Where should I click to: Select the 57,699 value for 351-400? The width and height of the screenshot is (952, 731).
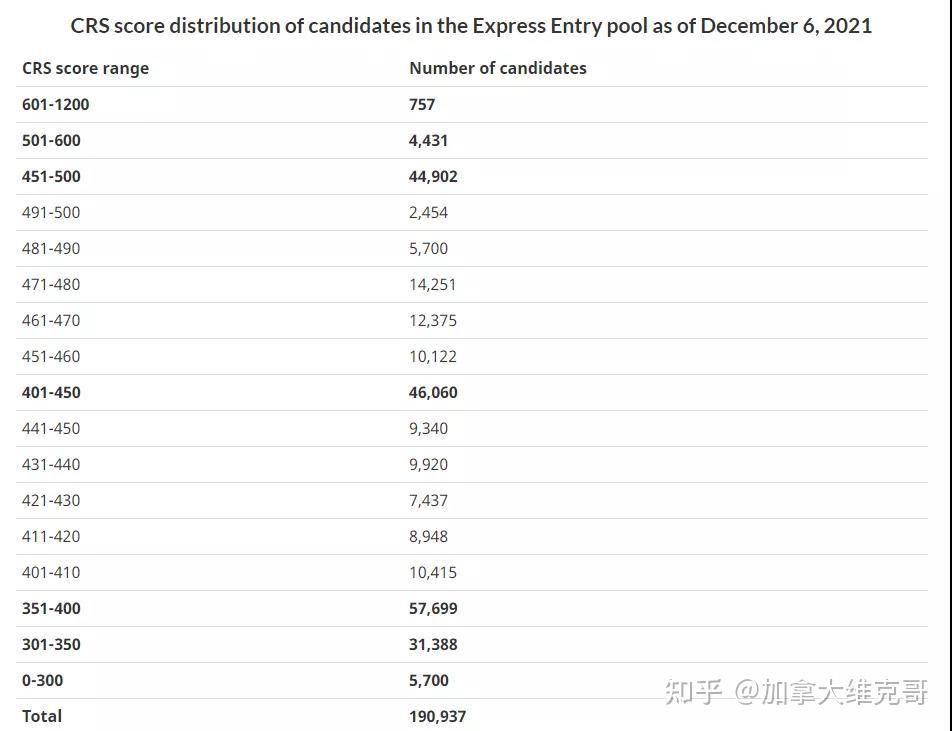coord(433,608)
